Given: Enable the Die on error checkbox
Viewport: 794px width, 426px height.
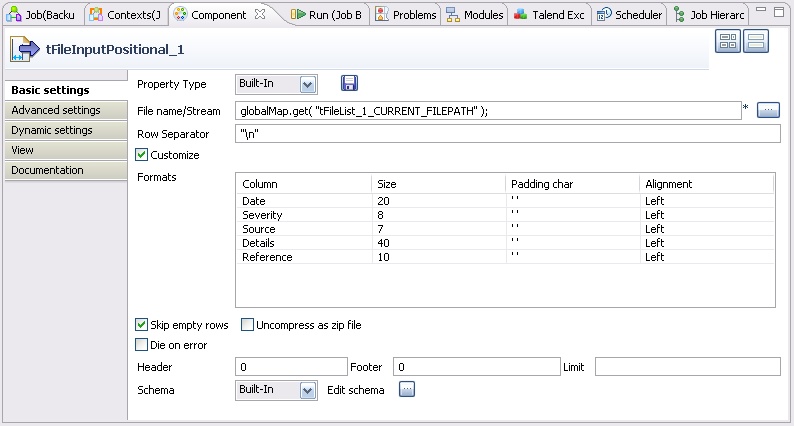Looking at the screenshot, I should click(x=142, y=345).
